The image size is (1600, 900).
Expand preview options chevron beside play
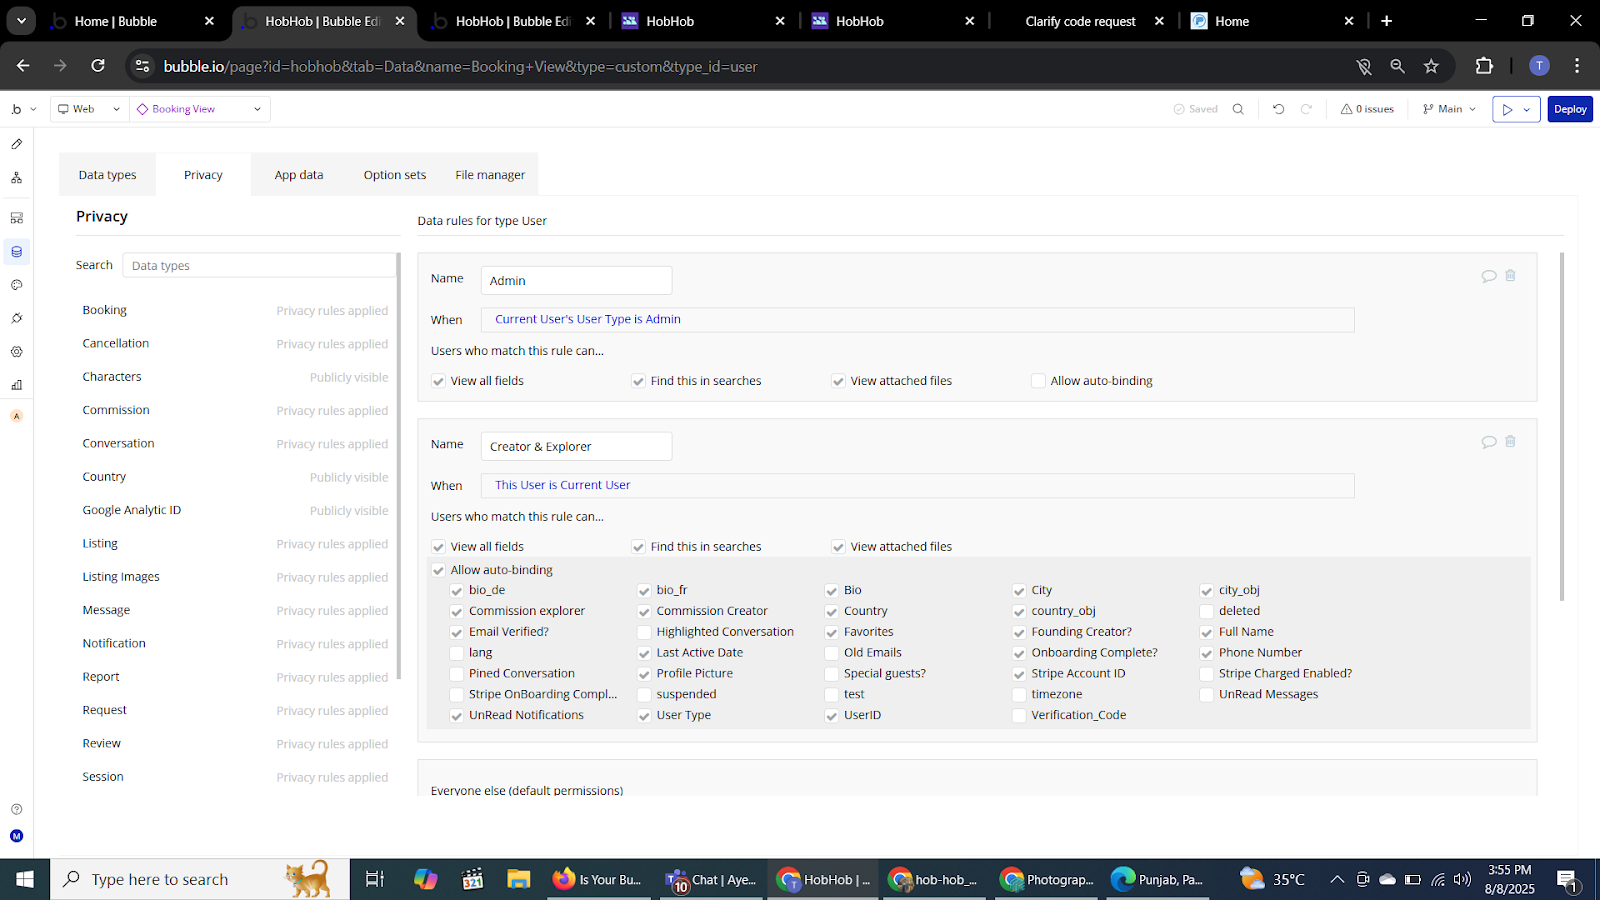click(x=1527, y=109)
